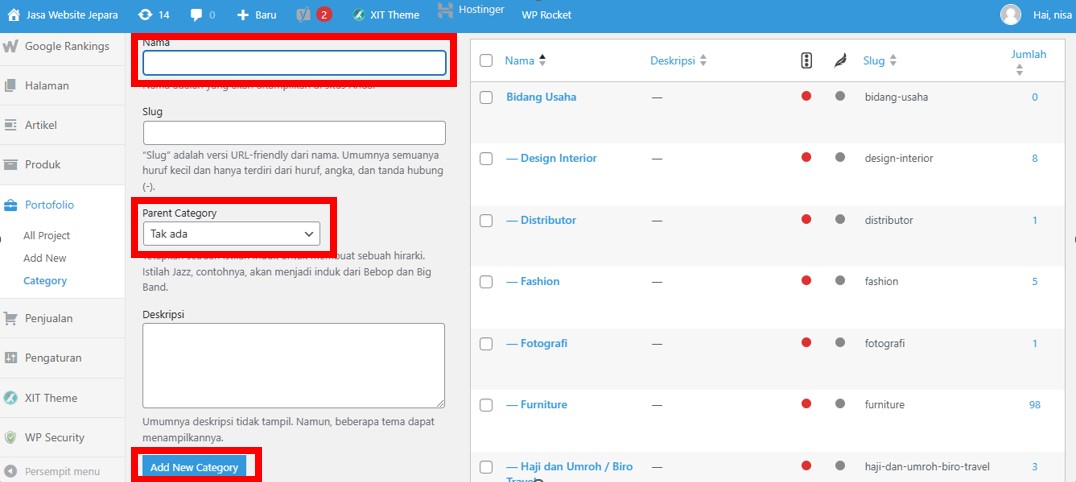Click the Halaman pages icon in the sidebar
The height and width of the screenshot is (482, 1076).
point(10,86)
